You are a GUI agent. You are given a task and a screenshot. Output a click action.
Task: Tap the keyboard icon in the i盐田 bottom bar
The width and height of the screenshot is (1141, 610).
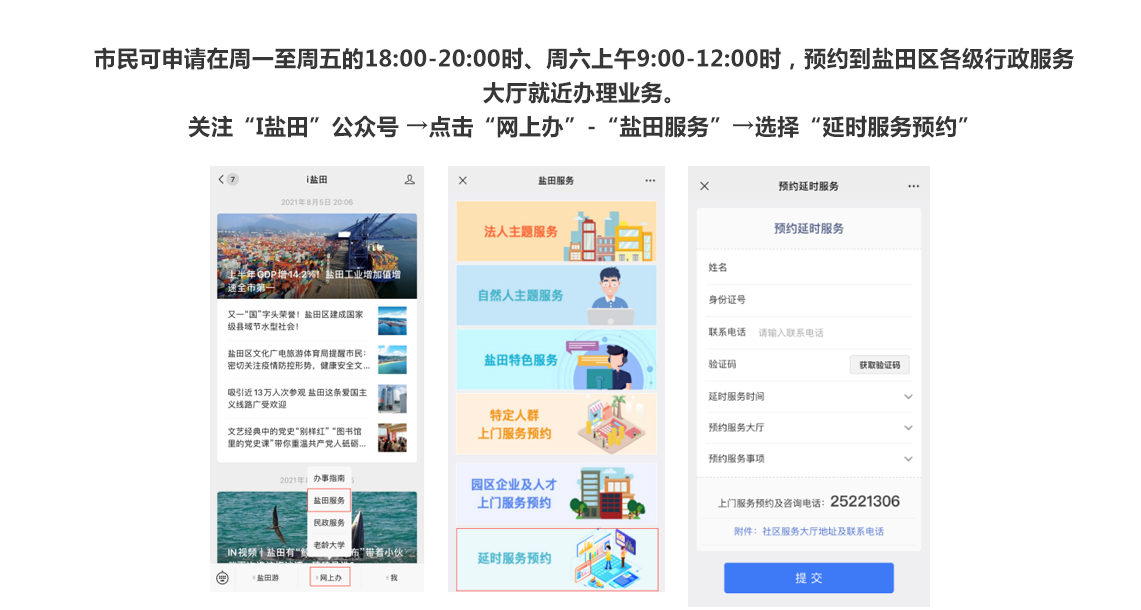pos(222,577)
